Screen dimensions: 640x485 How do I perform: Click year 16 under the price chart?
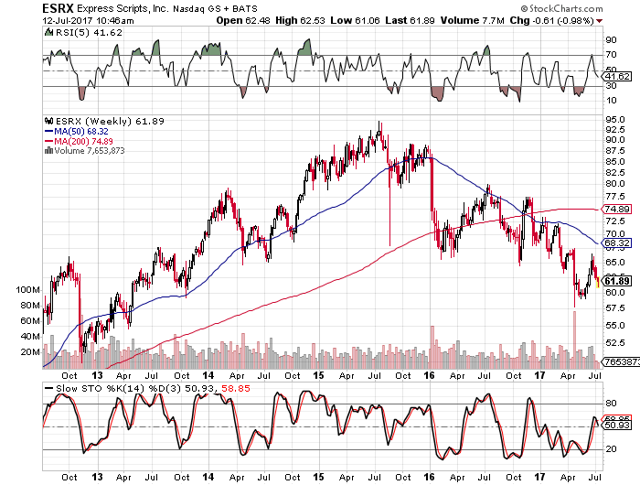(429, 375)
